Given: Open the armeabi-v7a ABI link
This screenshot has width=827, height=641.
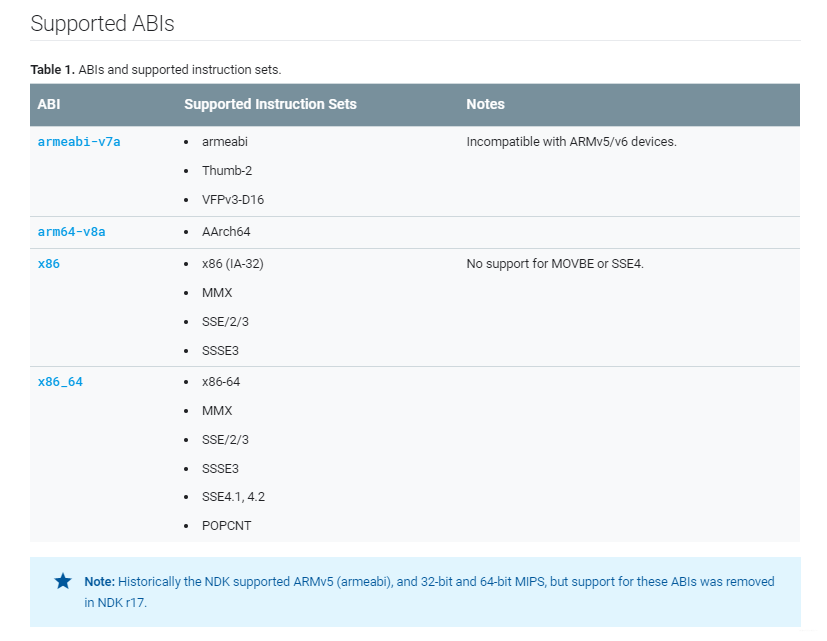Looking at the screenshot, I should pyautogui.click(x=79, y=141).
